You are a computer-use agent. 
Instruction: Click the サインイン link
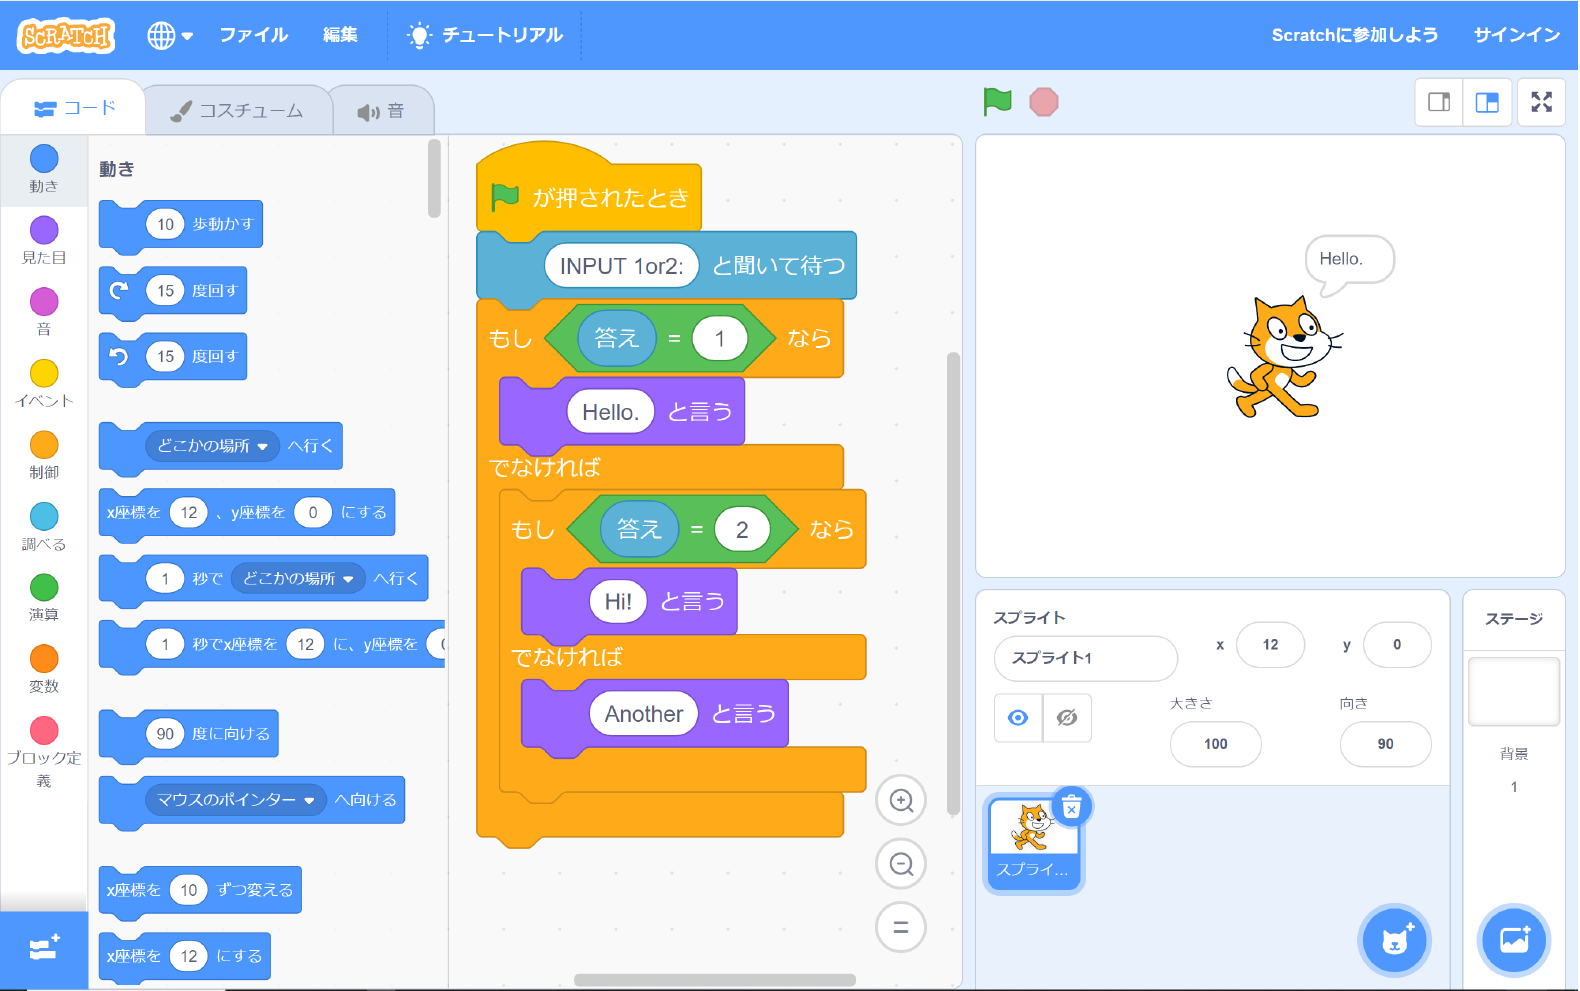(1516, 35)
